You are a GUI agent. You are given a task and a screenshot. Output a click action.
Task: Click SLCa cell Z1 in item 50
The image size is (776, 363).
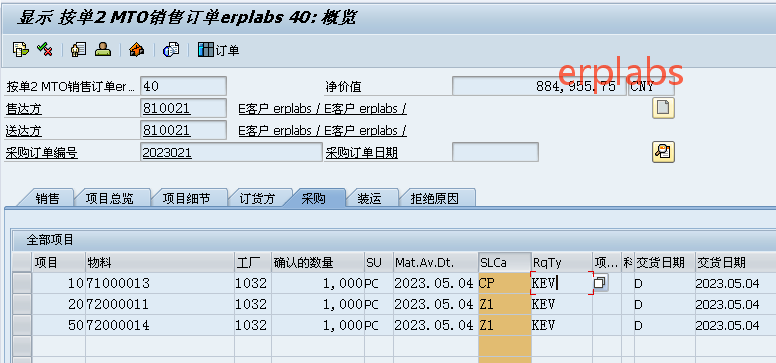505,325
